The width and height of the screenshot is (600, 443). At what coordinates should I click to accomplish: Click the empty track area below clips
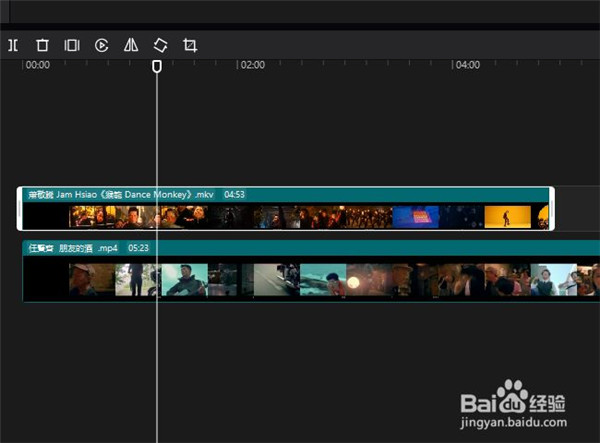point(300,370)
